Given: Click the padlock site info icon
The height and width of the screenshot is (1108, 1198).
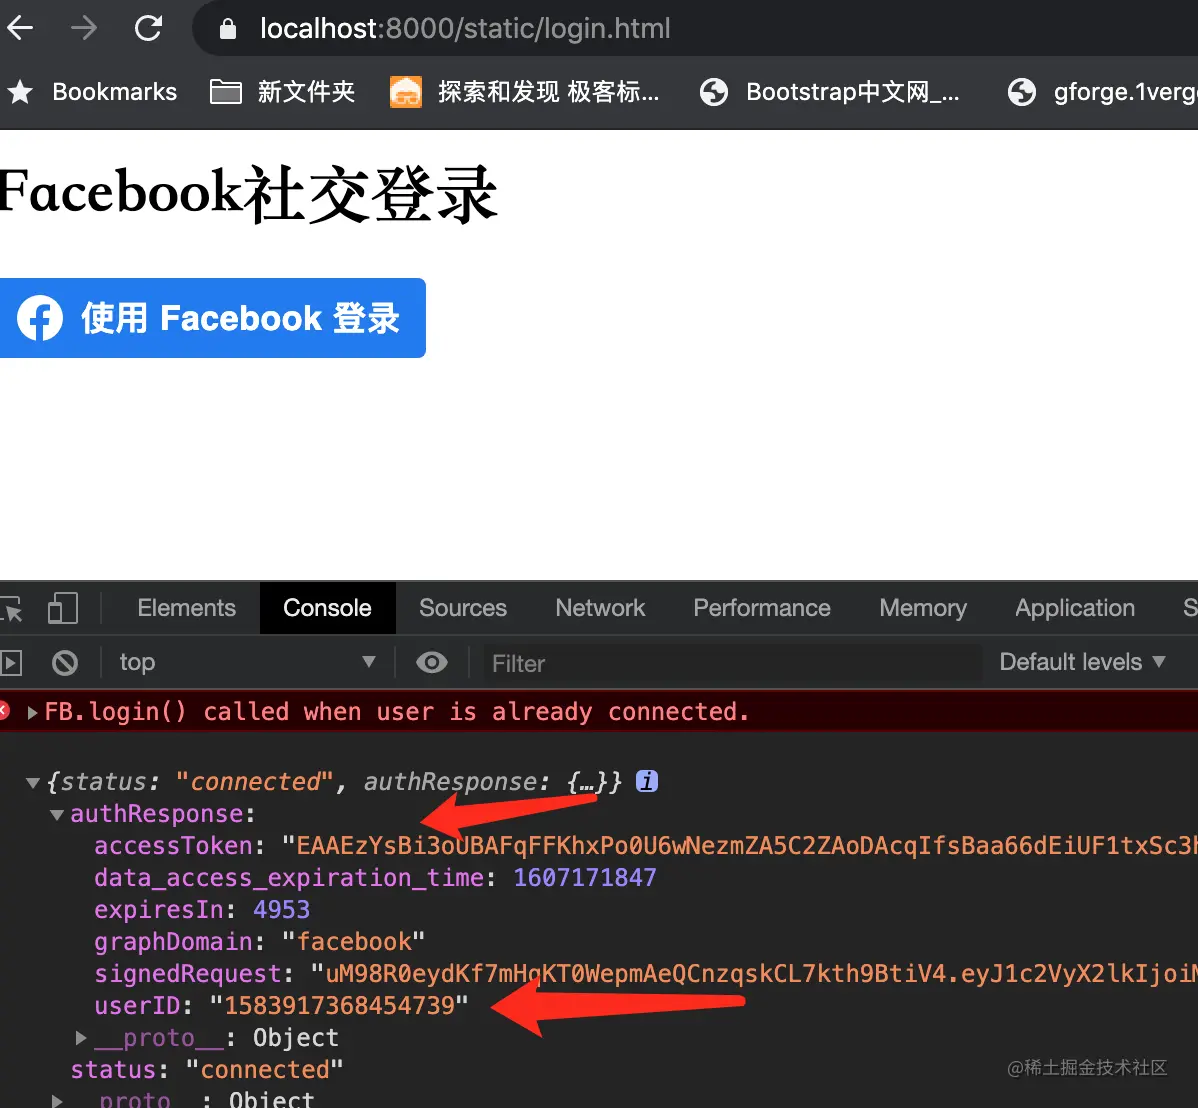Looking at the screenshot, I should (x=227, y=29).
